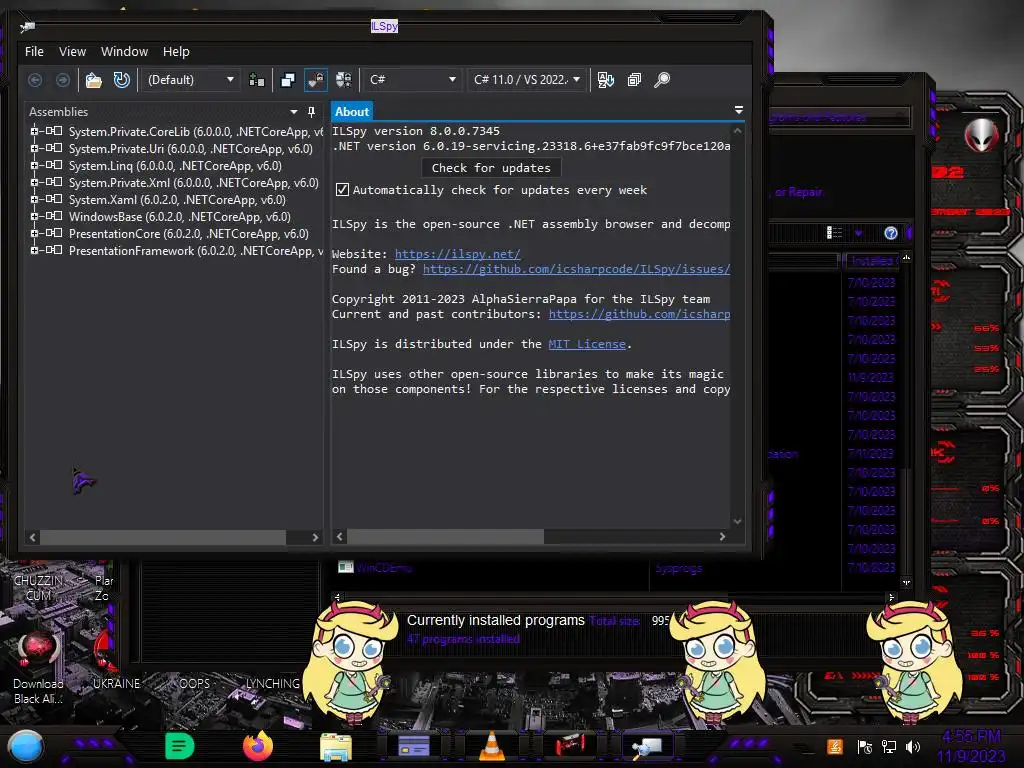Expand the System.Private.Uri node
The image size is (1024, 768).
click(34, 148)
